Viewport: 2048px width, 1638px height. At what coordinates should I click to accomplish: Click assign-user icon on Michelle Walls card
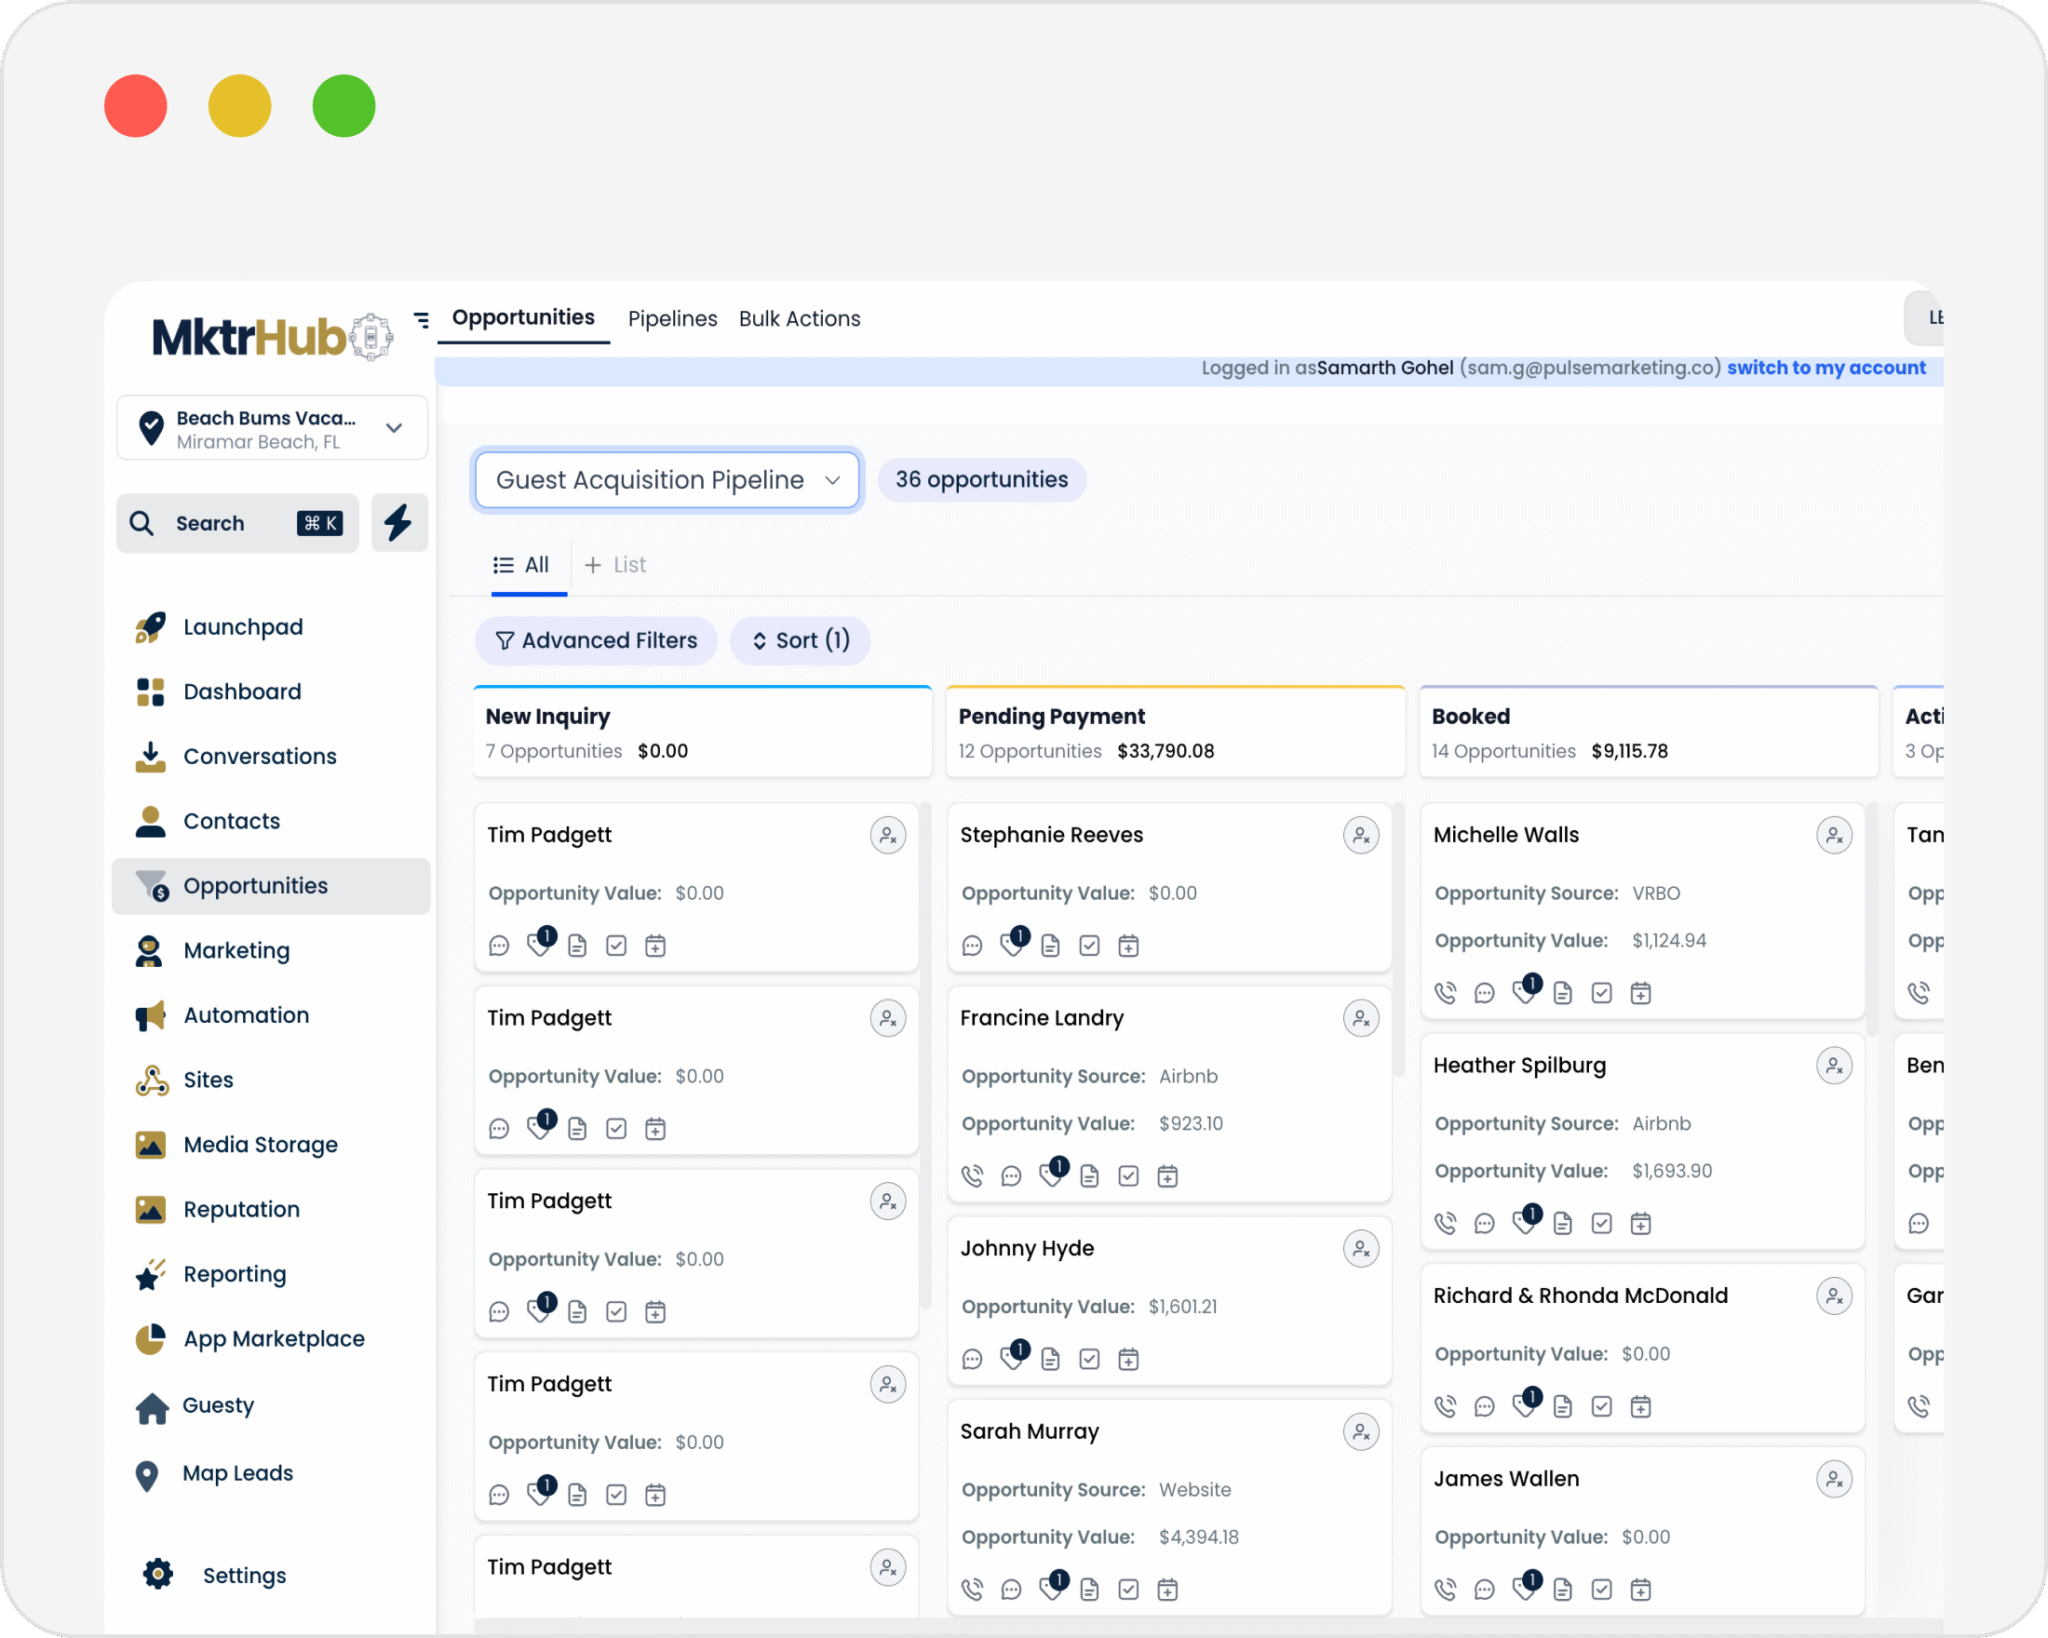[x=1834, y=836]
